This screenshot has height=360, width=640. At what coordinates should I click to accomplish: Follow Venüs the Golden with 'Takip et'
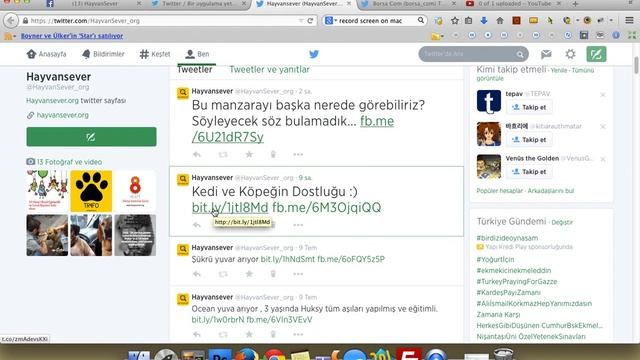click(529, 172)
